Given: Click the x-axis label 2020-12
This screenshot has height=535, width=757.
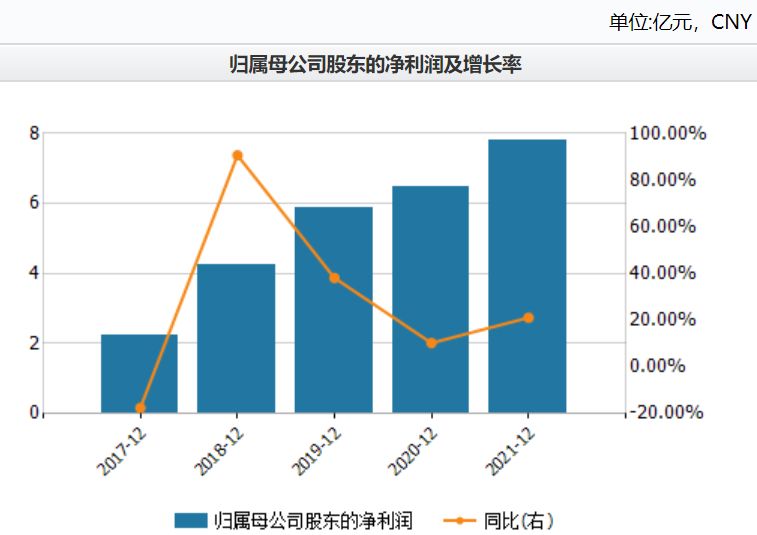Looking at the screenshot, I should (x=413, y=452).
